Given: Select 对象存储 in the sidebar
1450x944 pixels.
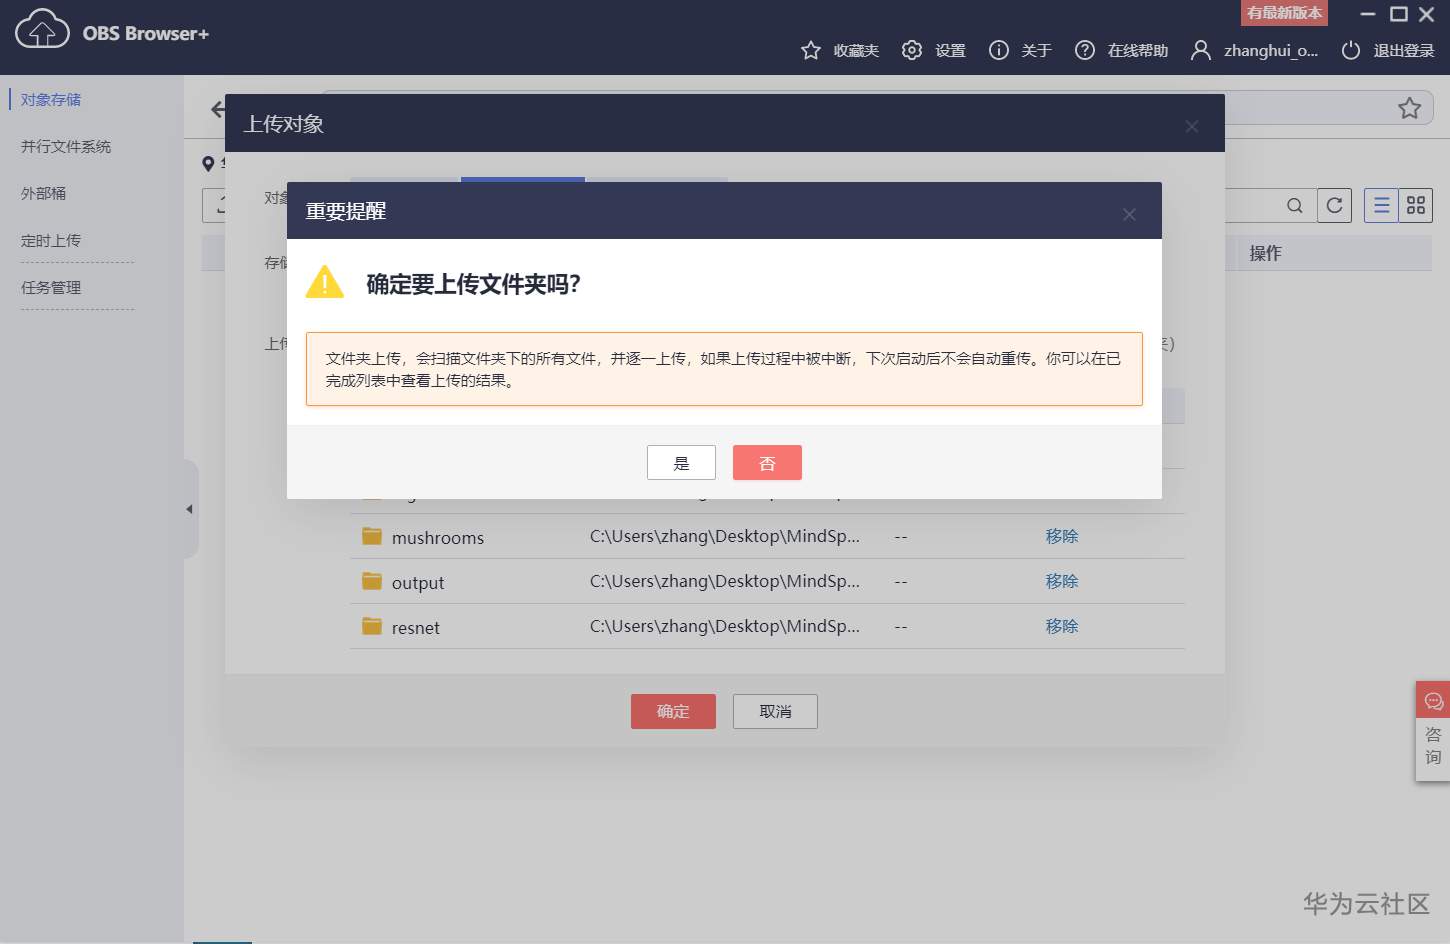Looking at the screenshot, I should [x=51, y=100].
